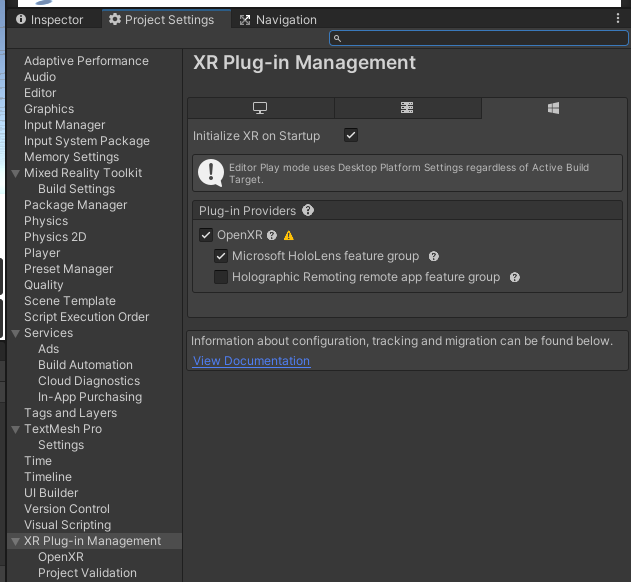This screenshot has width=631, height=582.
Task: Open Timeline settings
Action: tap(48, 477)
